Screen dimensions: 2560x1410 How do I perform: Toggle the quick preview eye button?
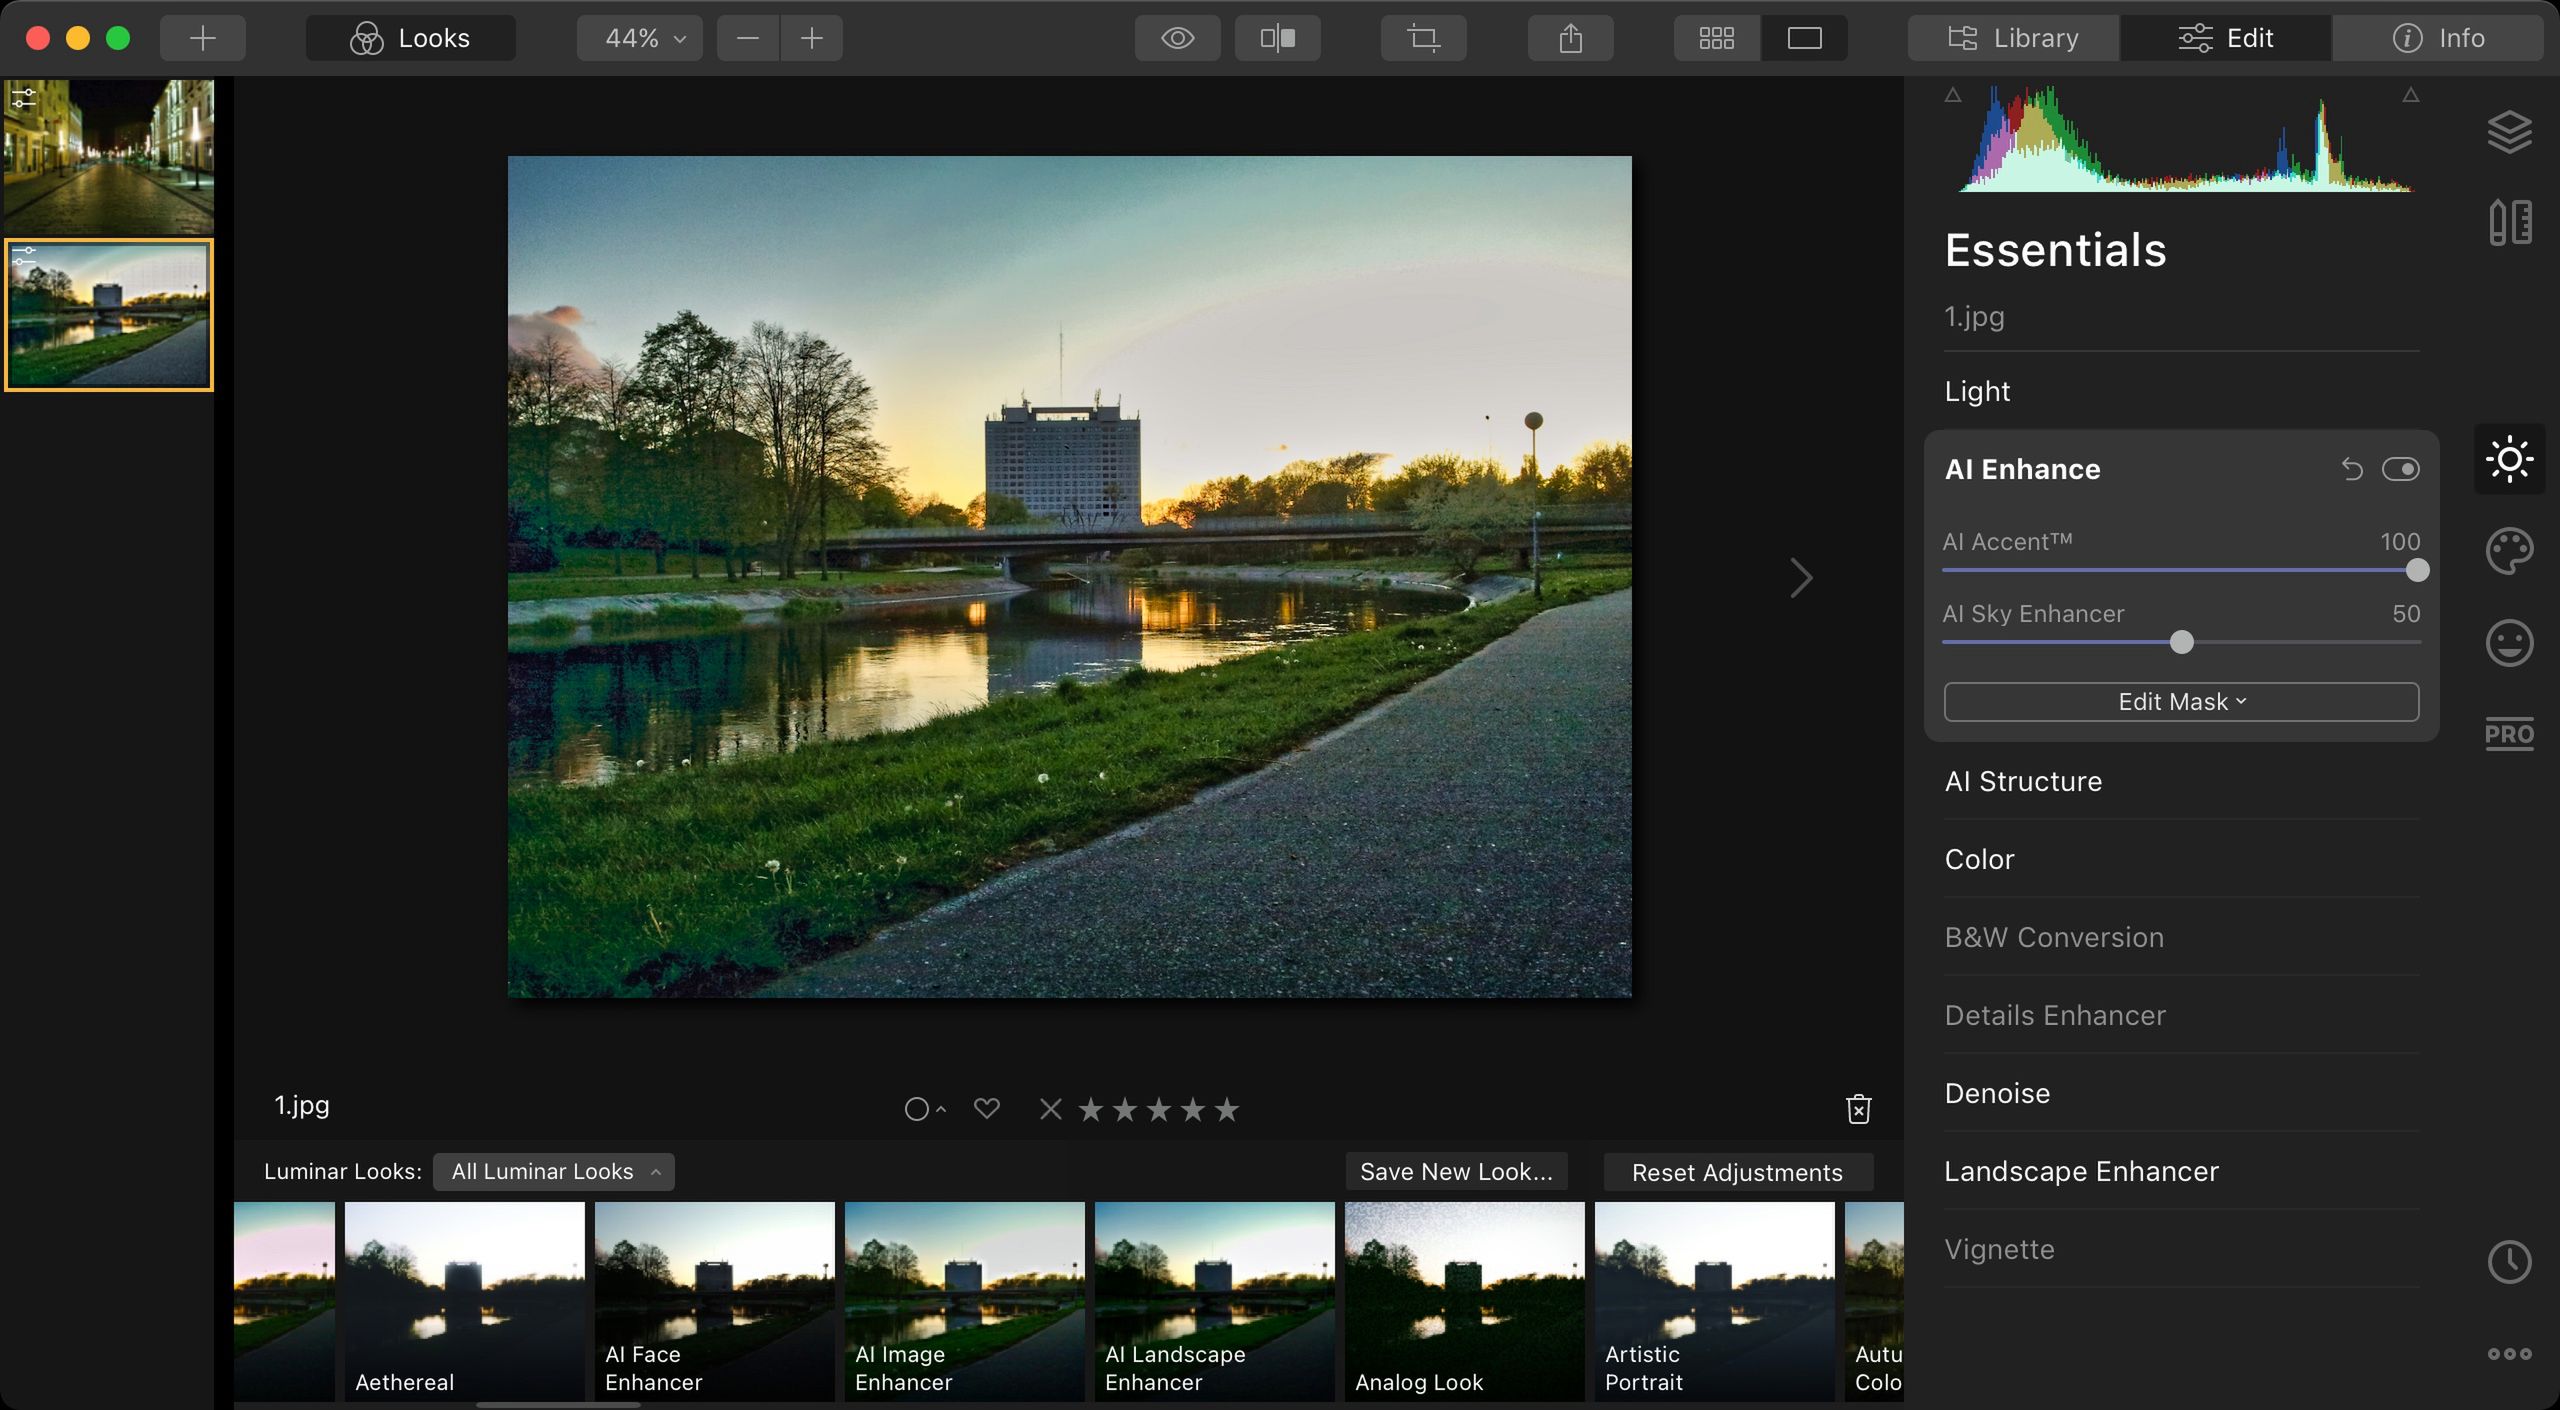point(1177,38)
